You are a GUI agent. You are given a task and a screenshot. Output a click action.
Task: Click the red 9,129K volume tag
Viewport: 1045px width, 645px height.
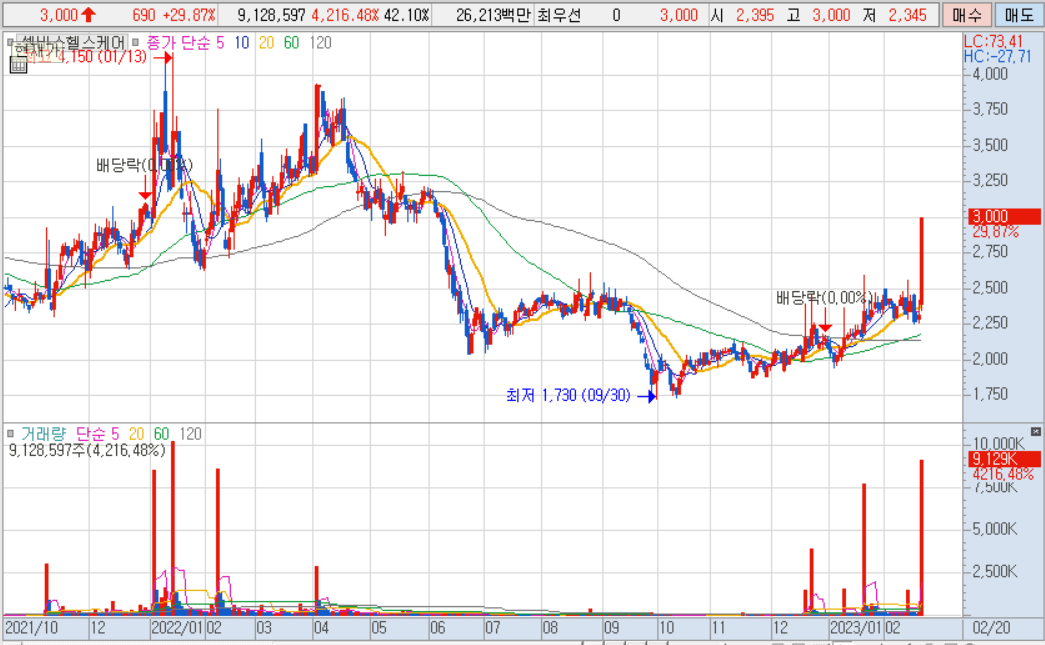point(1004,459)
